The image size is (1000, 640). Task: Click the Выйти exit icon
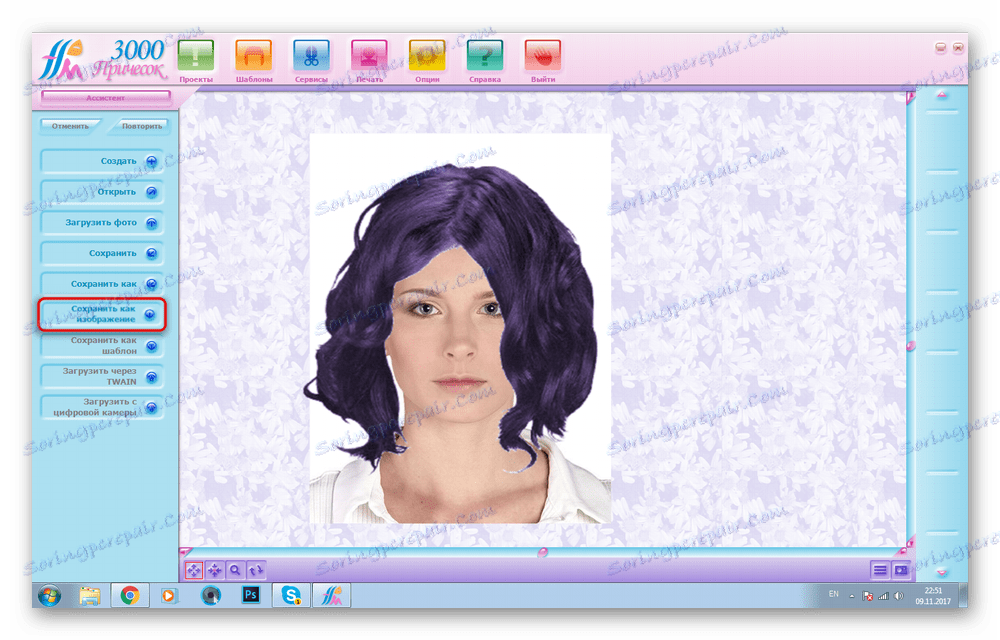pos(543,55)
